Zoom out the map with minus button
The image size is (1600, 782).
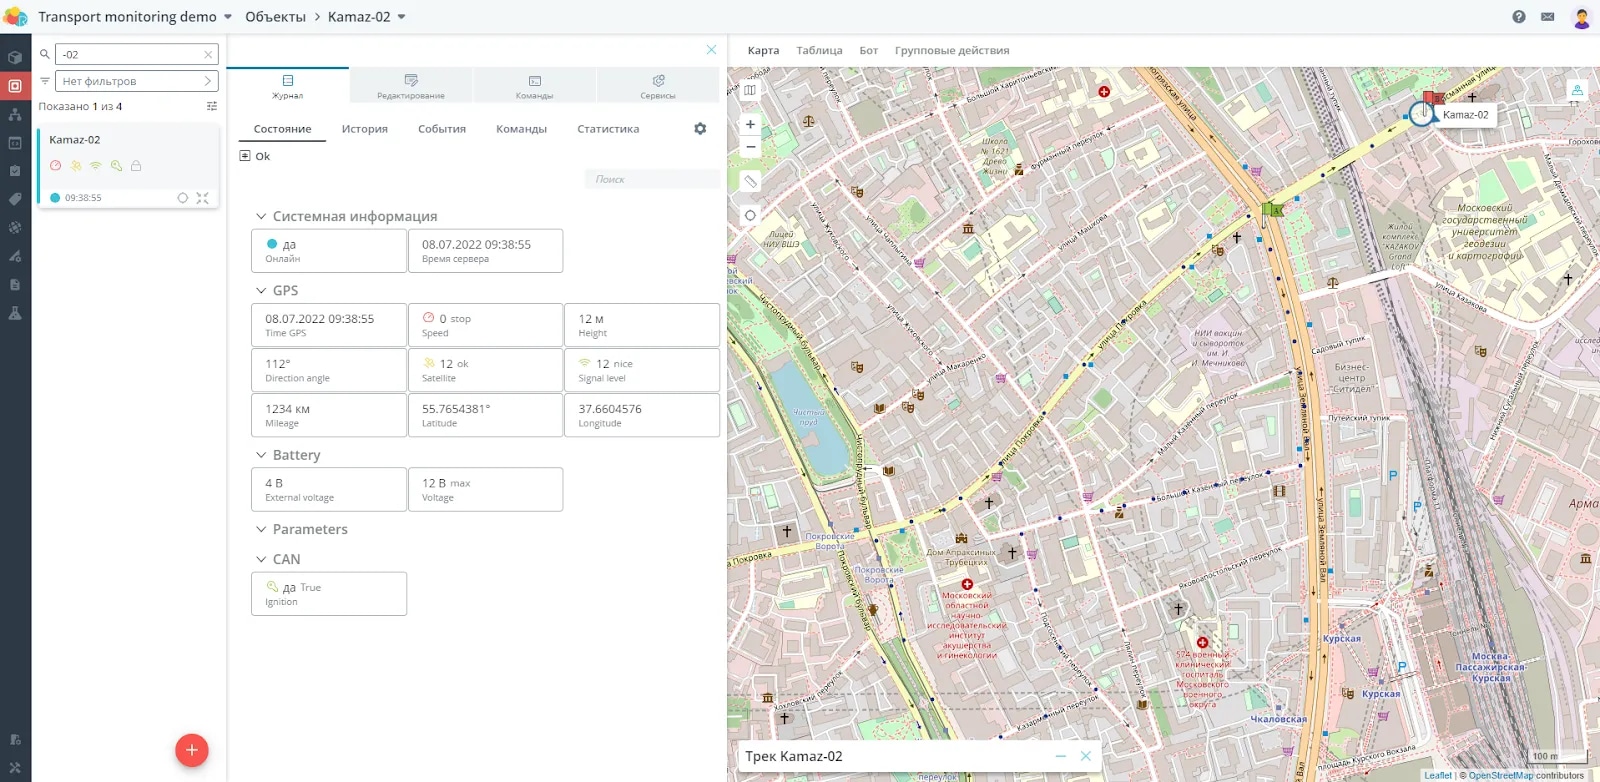pos(750,147)
